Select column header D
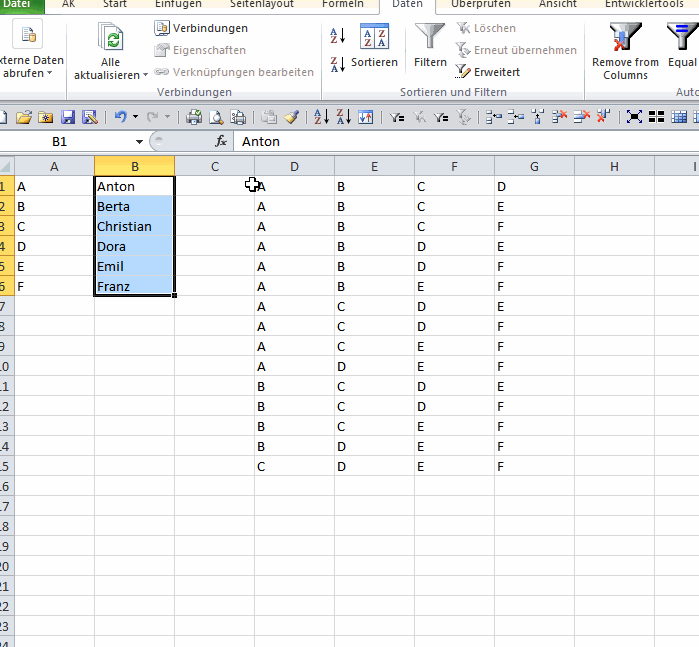 (x=294, y=166)
